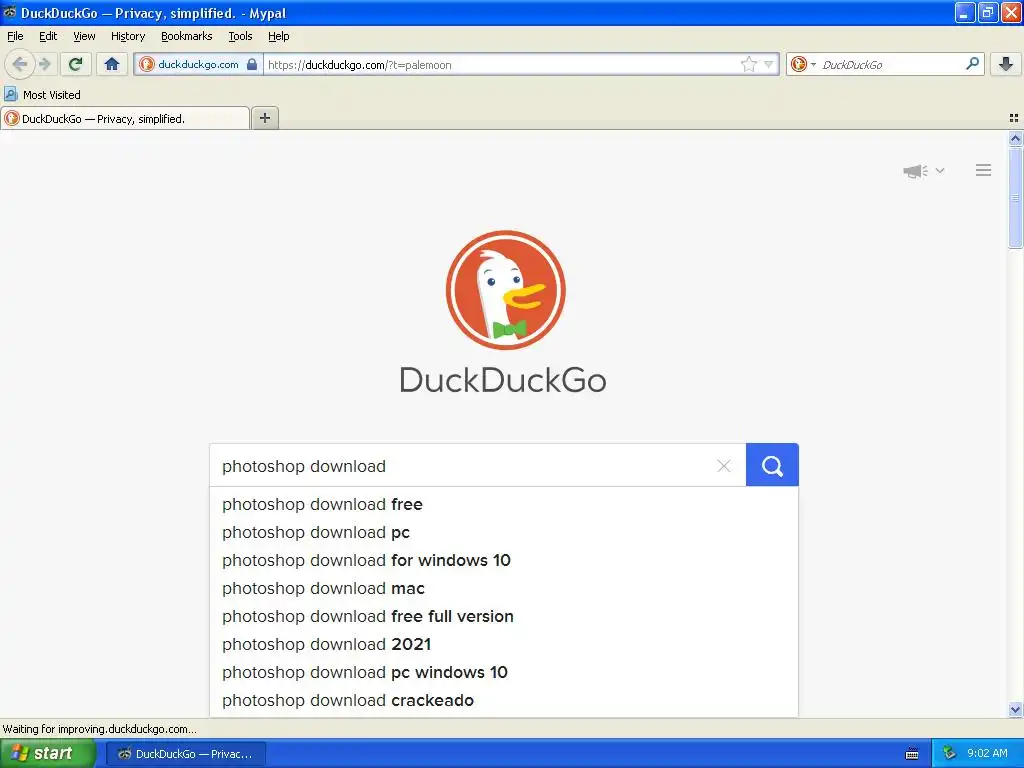The height and width of the screenshot is (768, 1024).
Task: Click the magnifier in the browser search box
Action: [x=972, y=63]
